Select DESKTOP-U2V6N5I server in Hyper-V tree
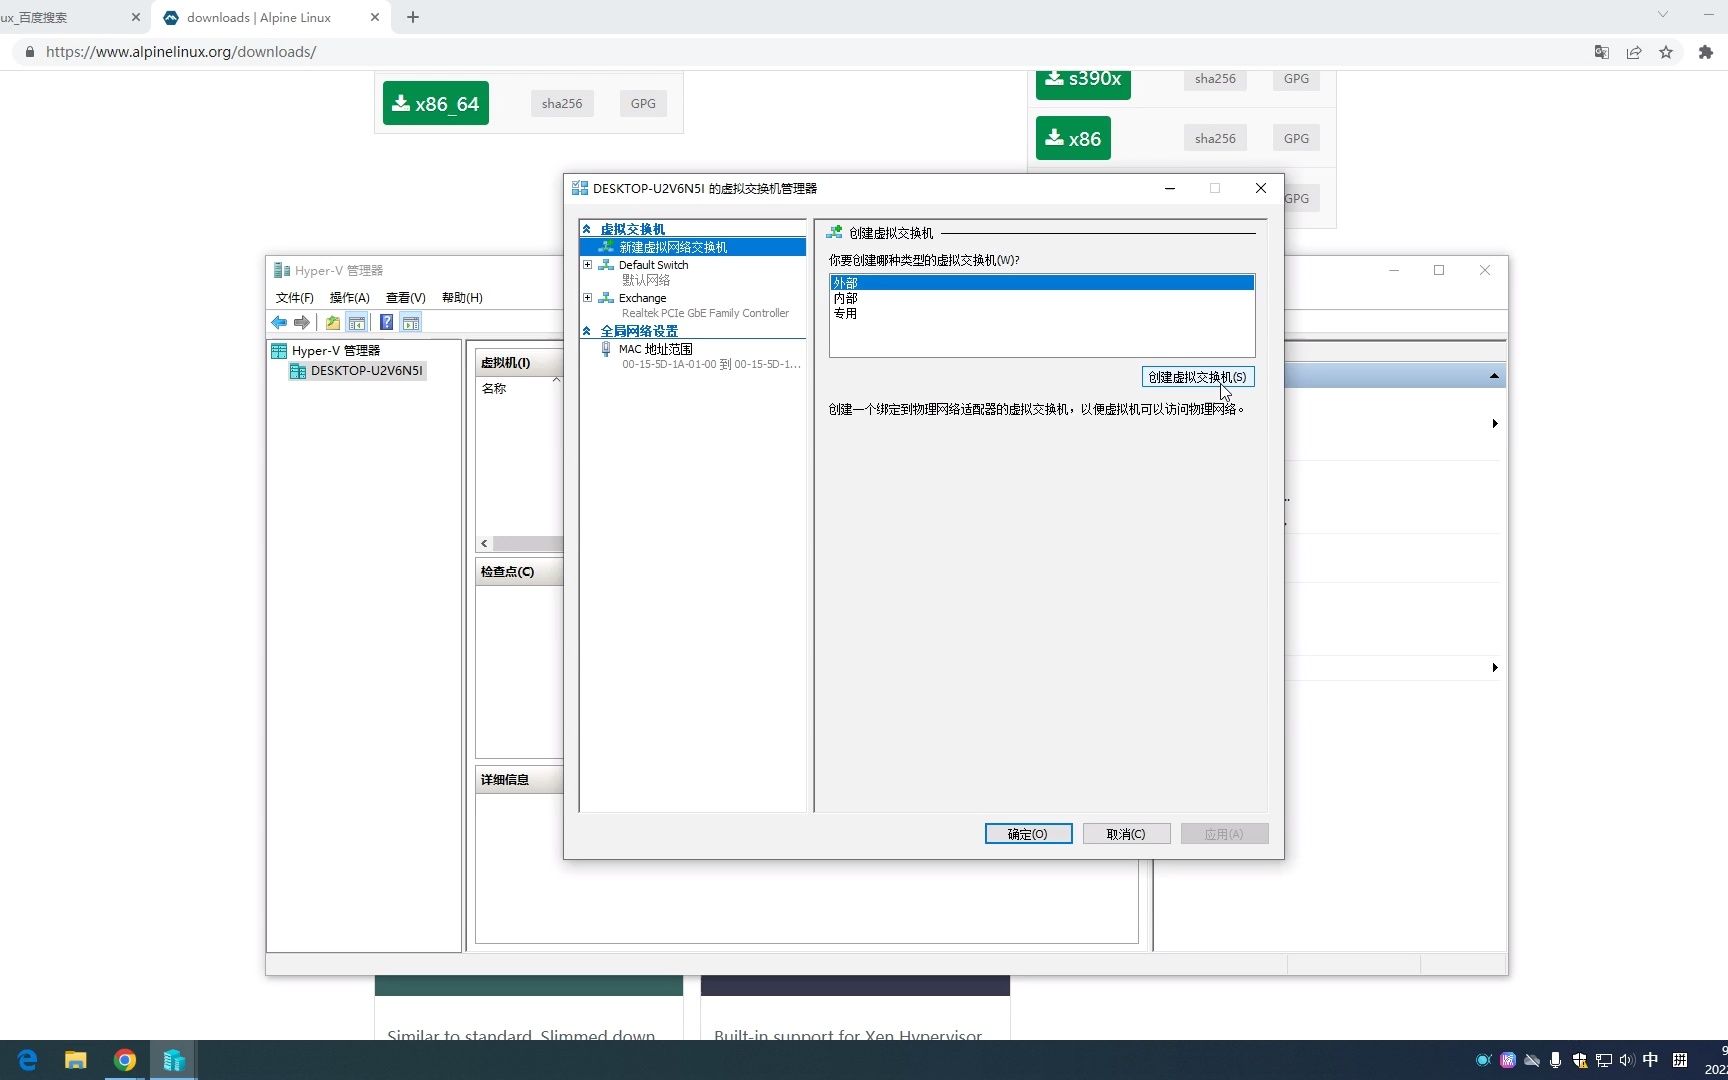Screen dimensions: 1728x1080 pyautogui.click(x=366, y=371)
